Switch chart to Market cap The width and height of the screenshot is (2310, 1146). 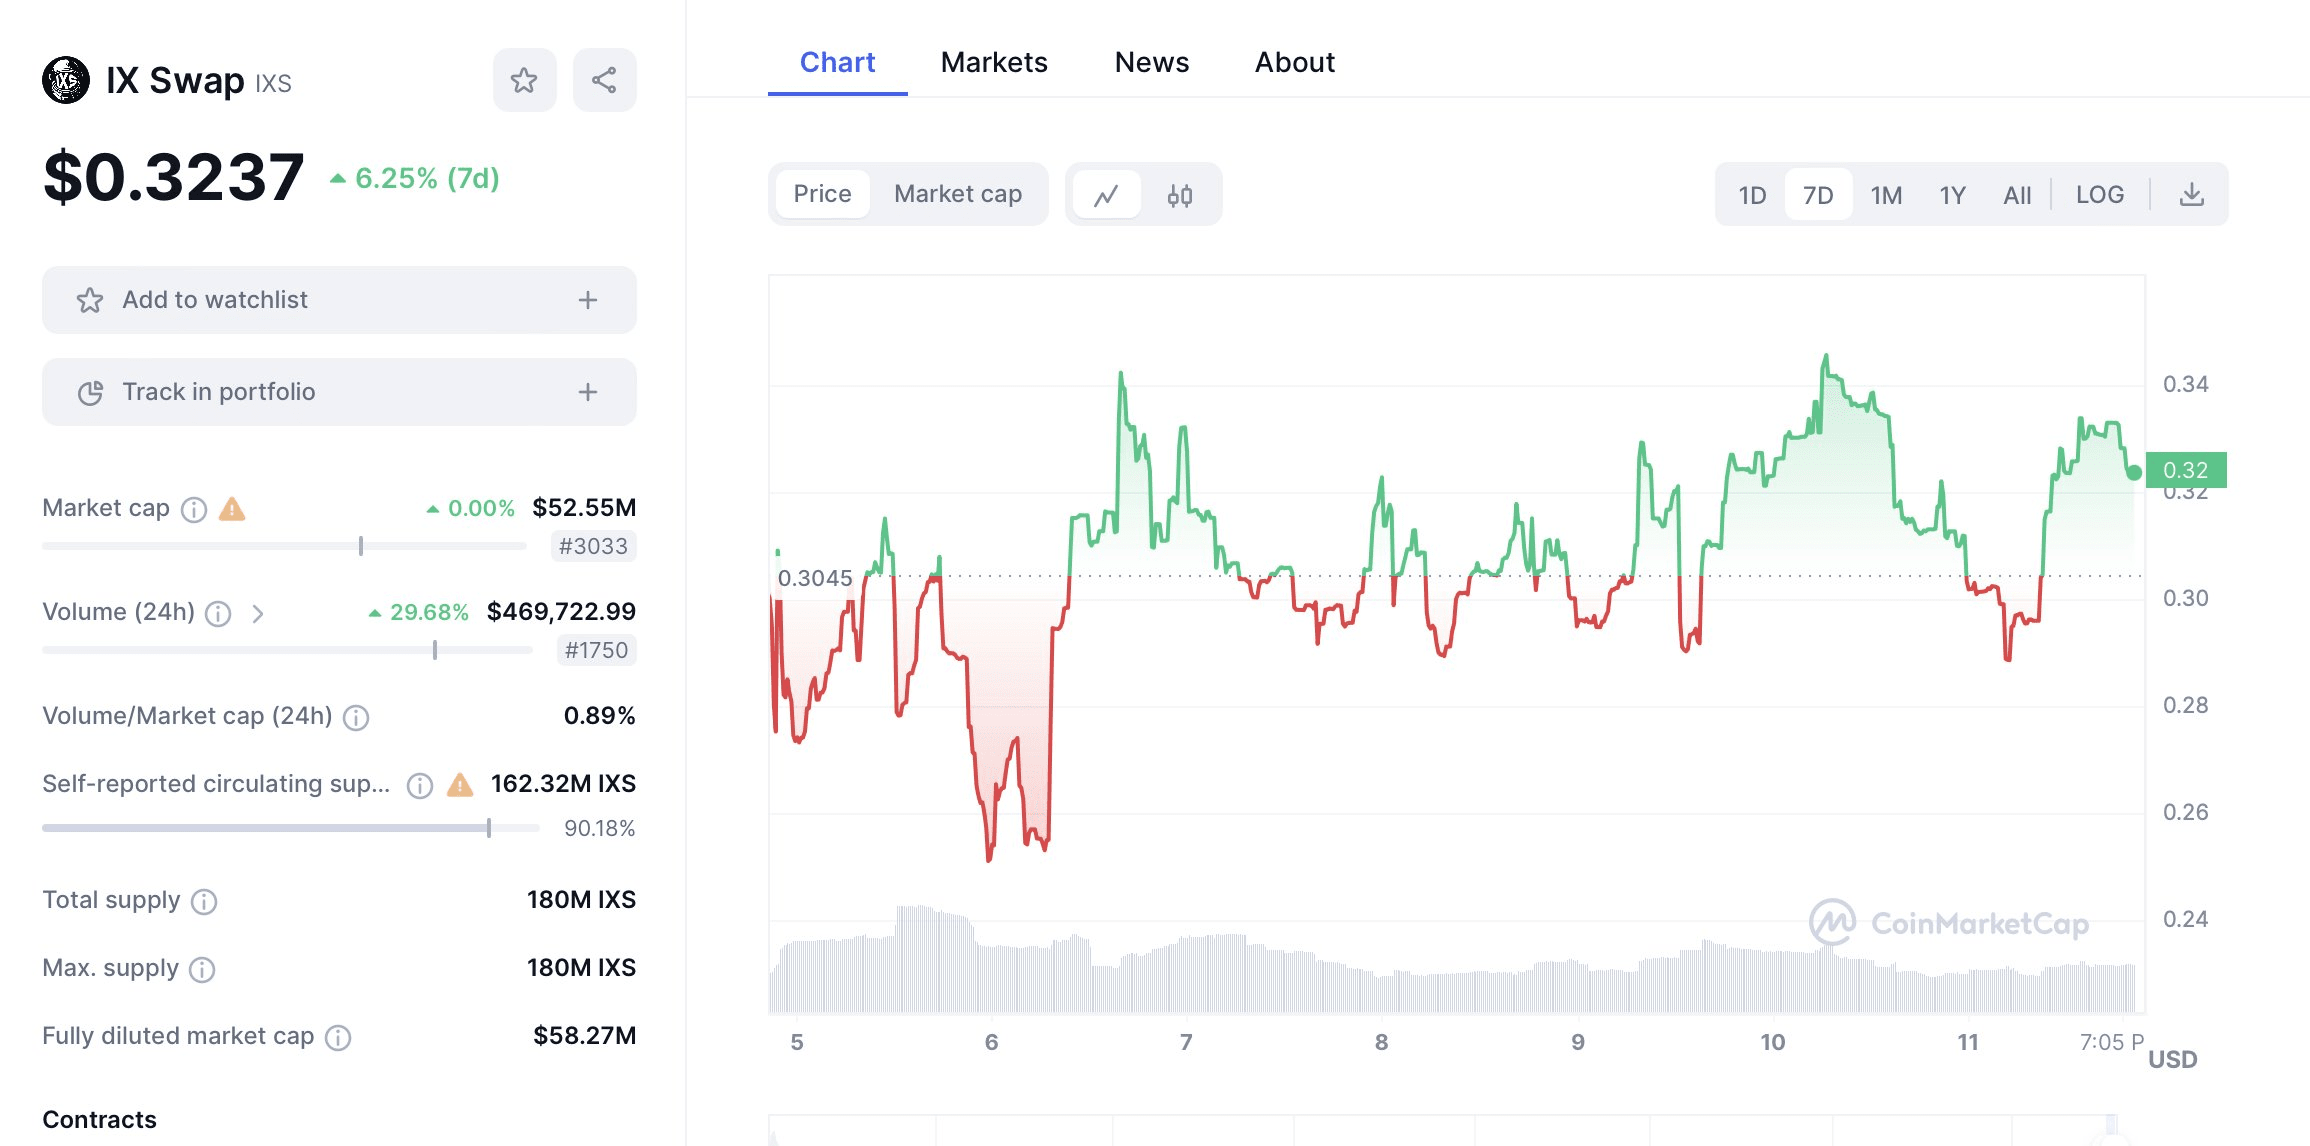click(x=957, y=194)
